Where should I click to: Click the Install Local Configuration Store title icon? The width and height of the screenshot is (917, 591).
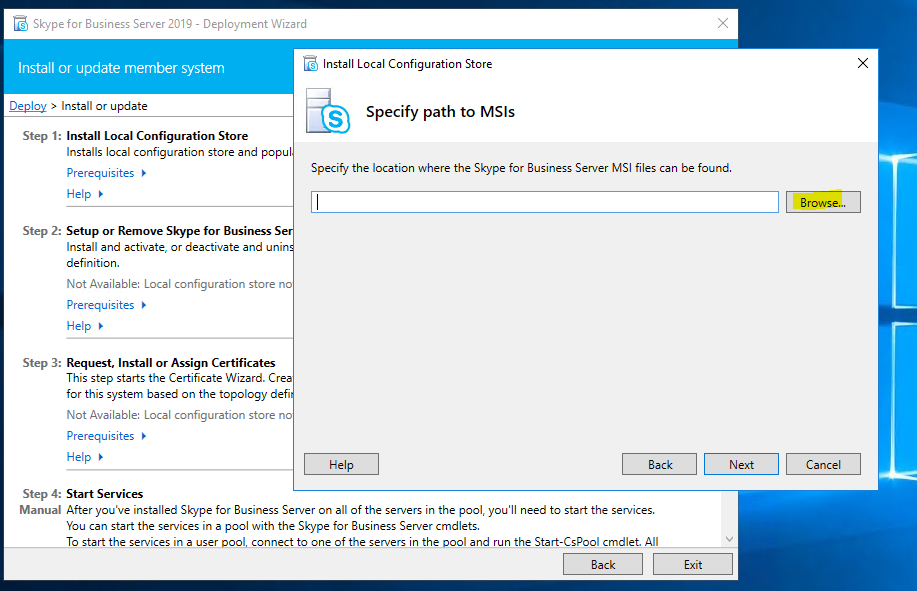click(309, 64)
